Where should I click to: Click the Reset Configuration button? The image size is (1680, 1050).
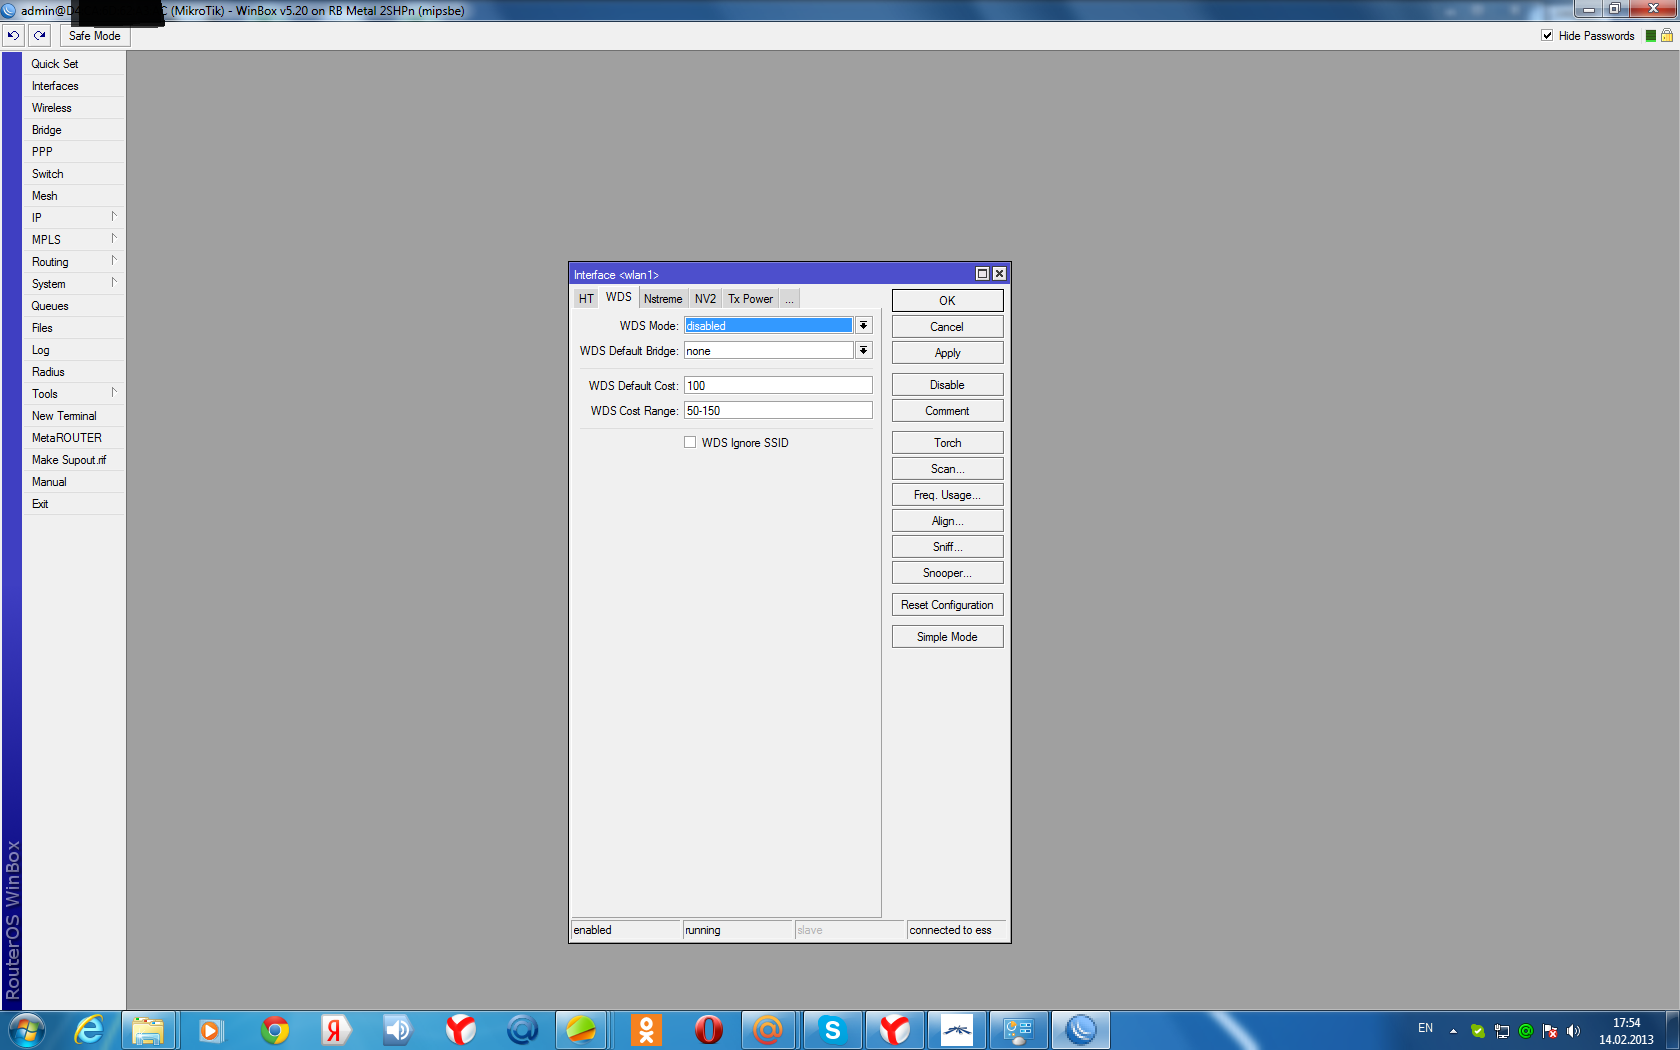pos(947,604)
